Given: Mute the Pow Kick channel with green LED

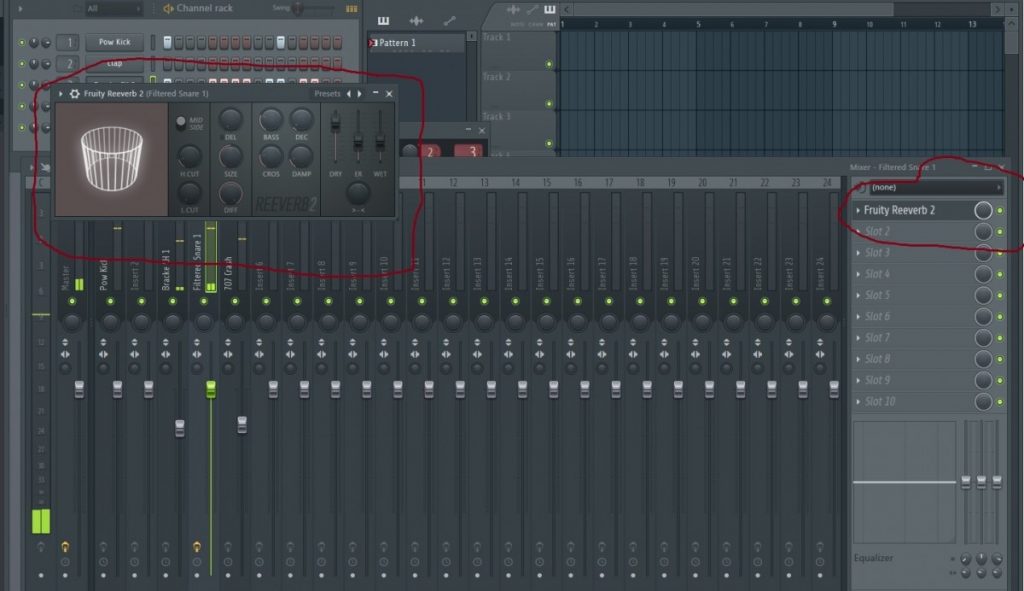Looking at the screenshot, I should pos(22,42).
